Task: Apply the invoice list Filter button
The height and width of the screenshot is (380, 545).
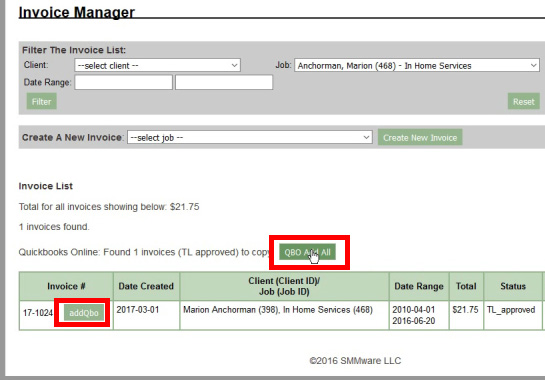Action: click(41, 102)
